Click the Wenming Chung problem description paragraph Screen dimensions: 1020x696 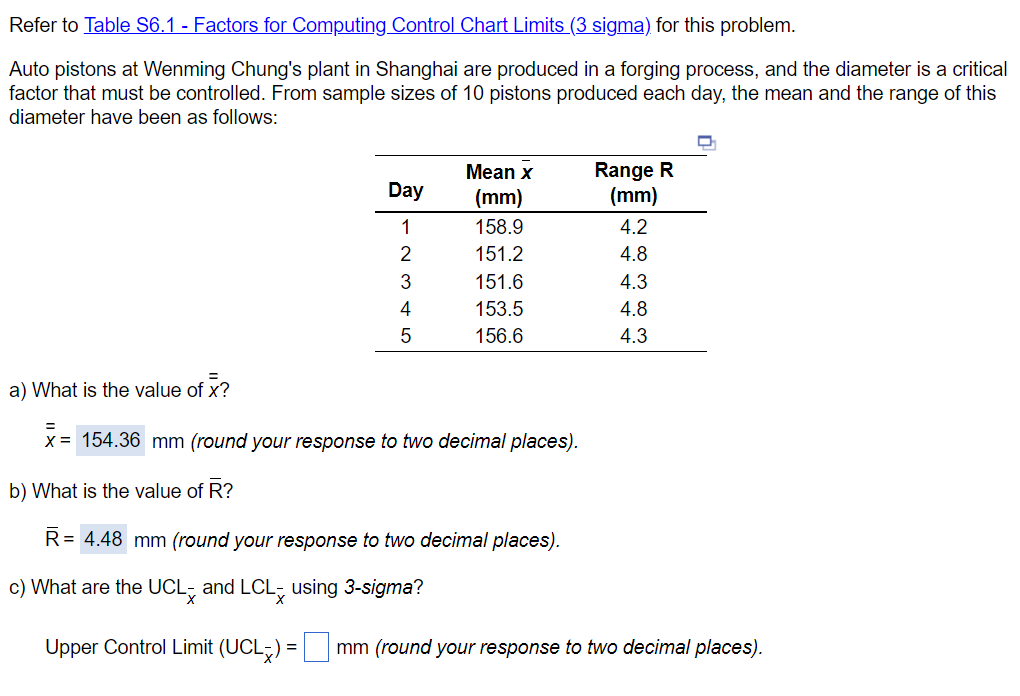point(500,93)
